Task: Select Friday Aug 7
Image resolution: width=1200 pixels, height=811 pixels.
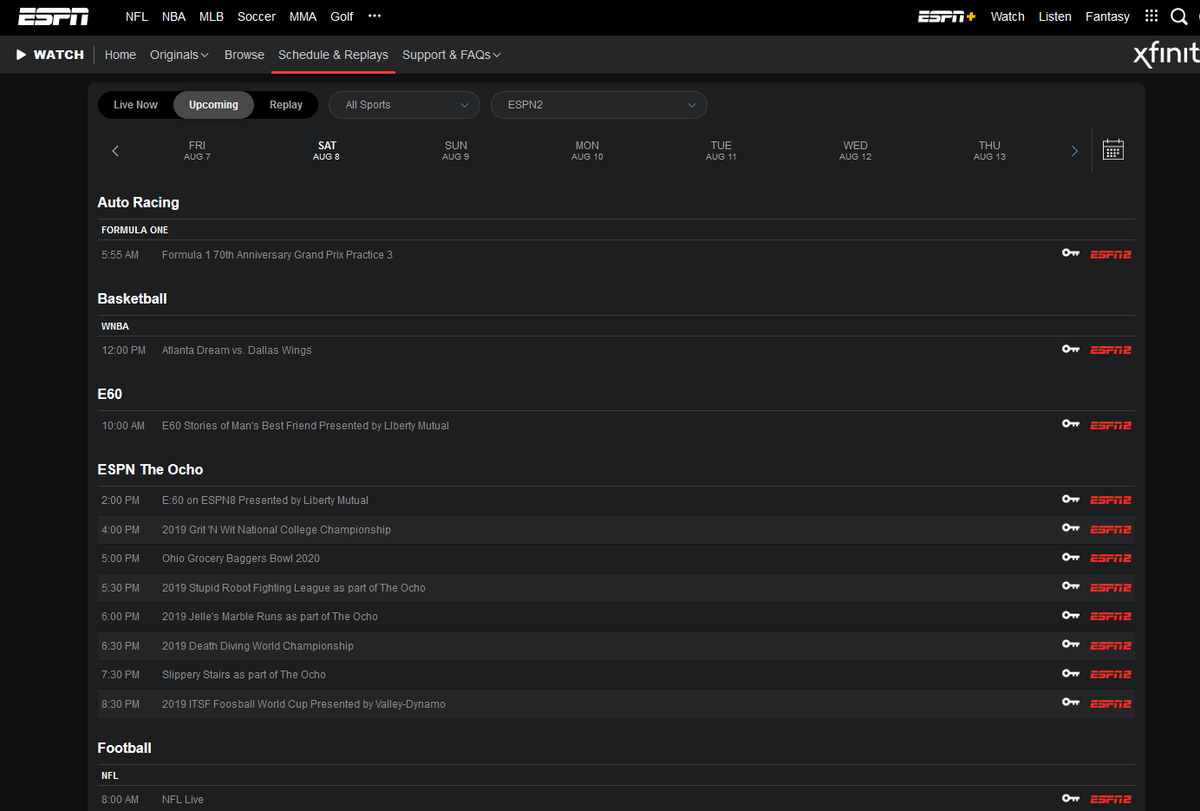Action: pos(197,151)
